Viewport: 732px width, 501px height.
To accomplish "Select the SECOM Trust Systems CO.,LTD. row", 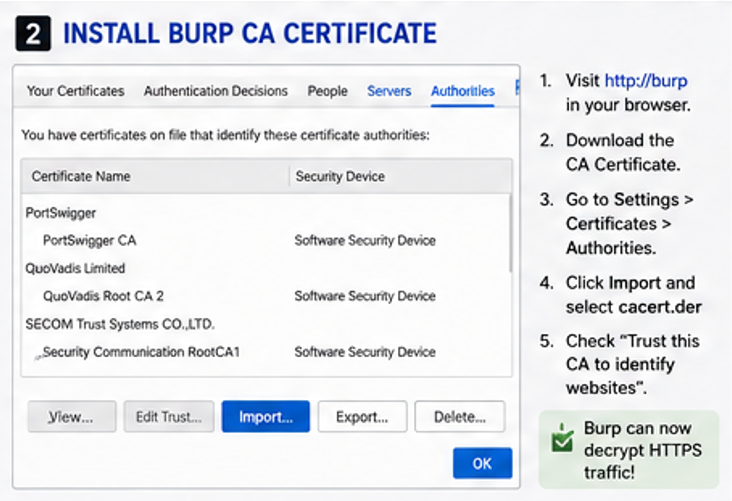I will point(266,324).
